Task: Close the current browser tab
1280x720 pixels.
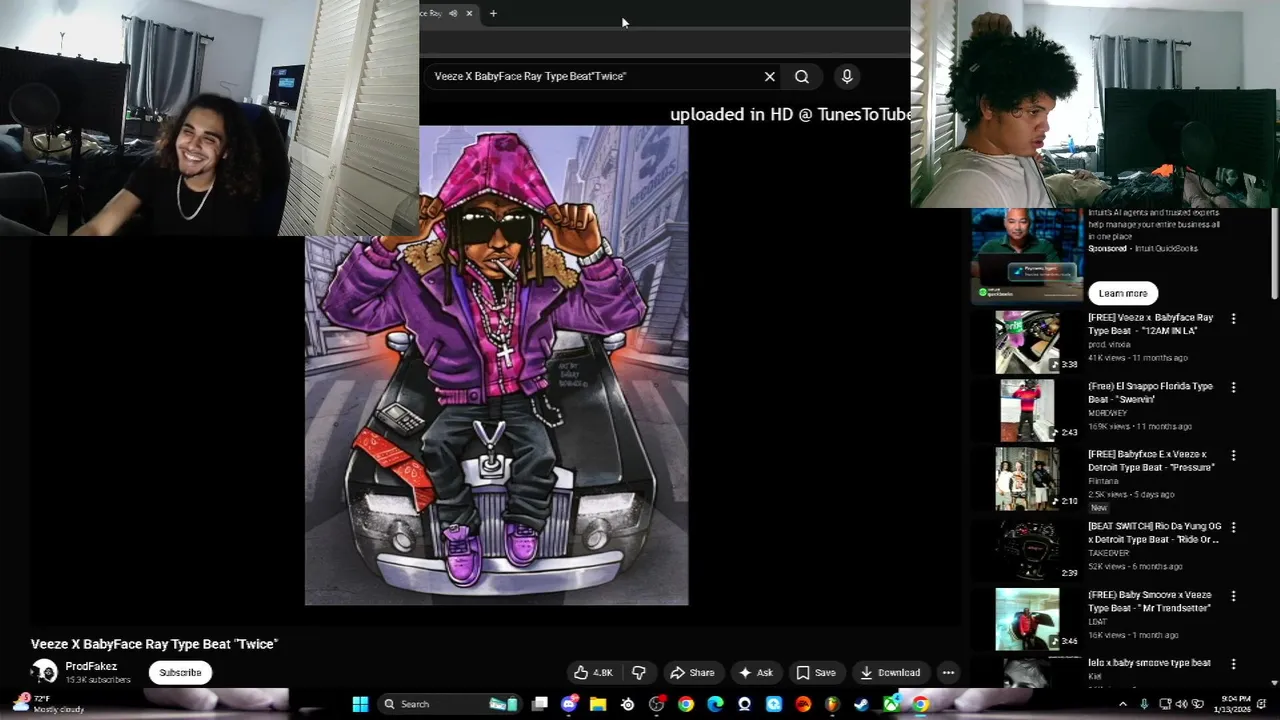Action: (469, 13)
